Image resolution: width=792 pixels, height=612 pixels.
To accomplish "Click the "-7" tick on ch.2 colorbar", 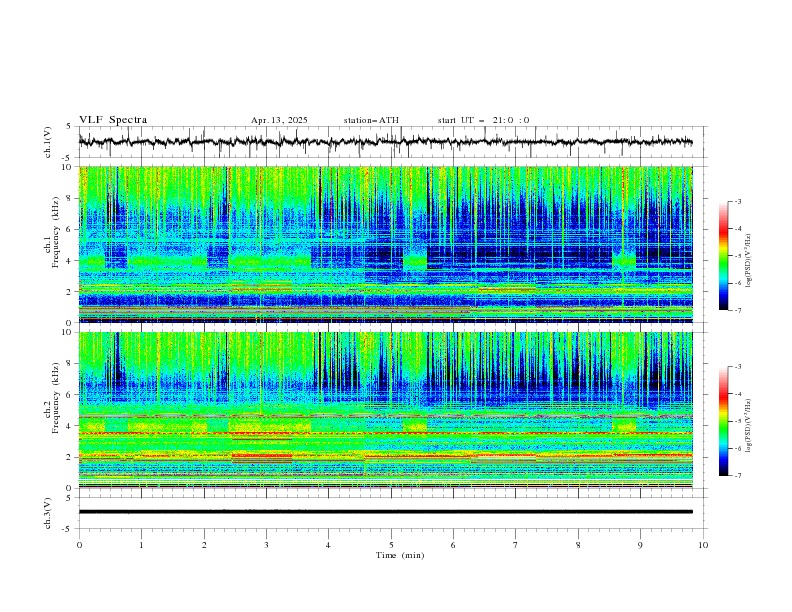I will click(737, 475).
